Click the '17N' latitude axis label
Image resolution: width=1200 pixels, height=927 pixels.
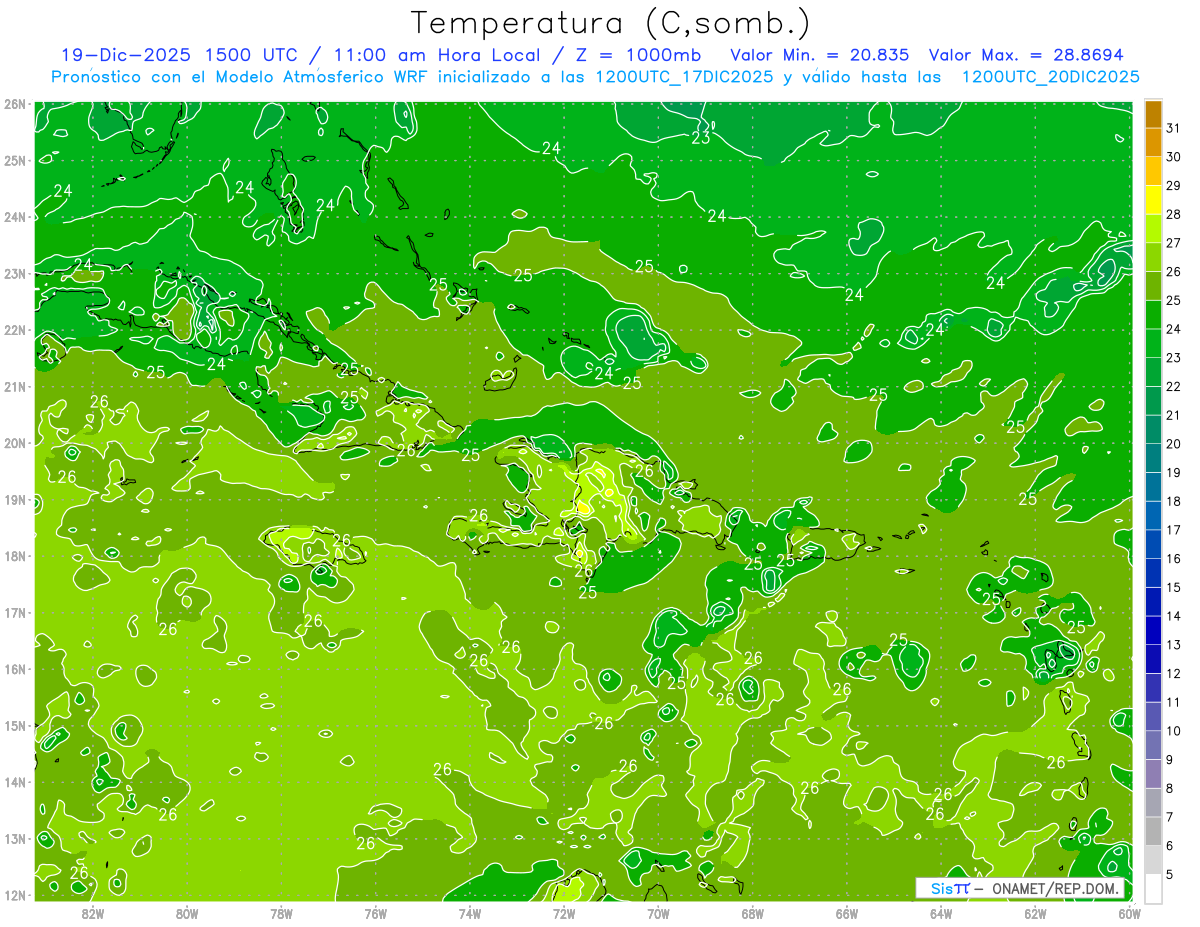15,613
